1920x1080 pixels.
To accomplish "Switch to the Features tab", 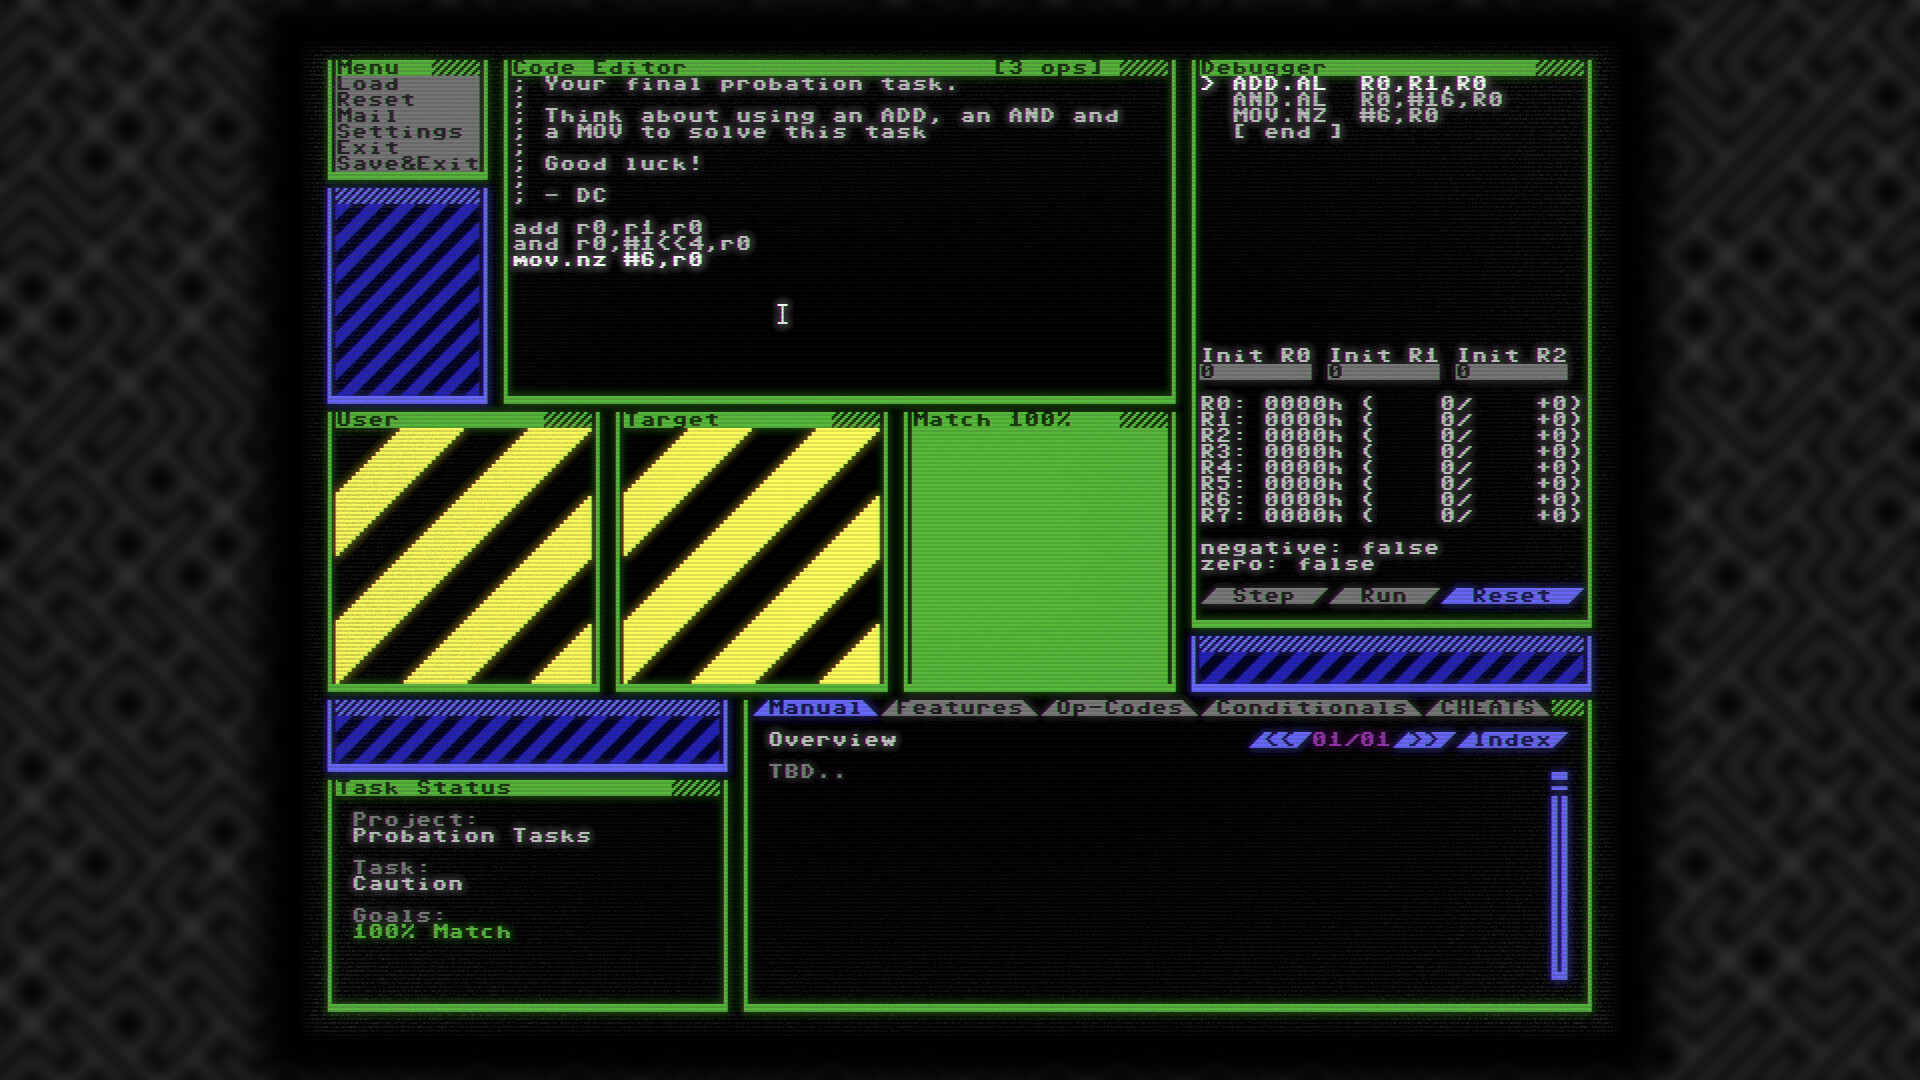I will pos(959,708).
